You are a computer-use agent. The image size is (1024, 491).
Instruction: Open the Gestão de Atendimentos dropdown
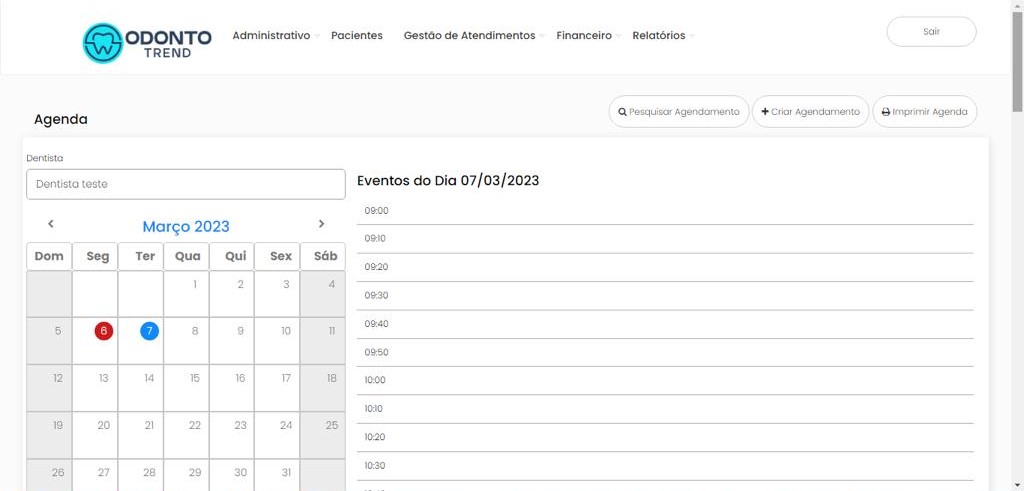tap(469, 35)
